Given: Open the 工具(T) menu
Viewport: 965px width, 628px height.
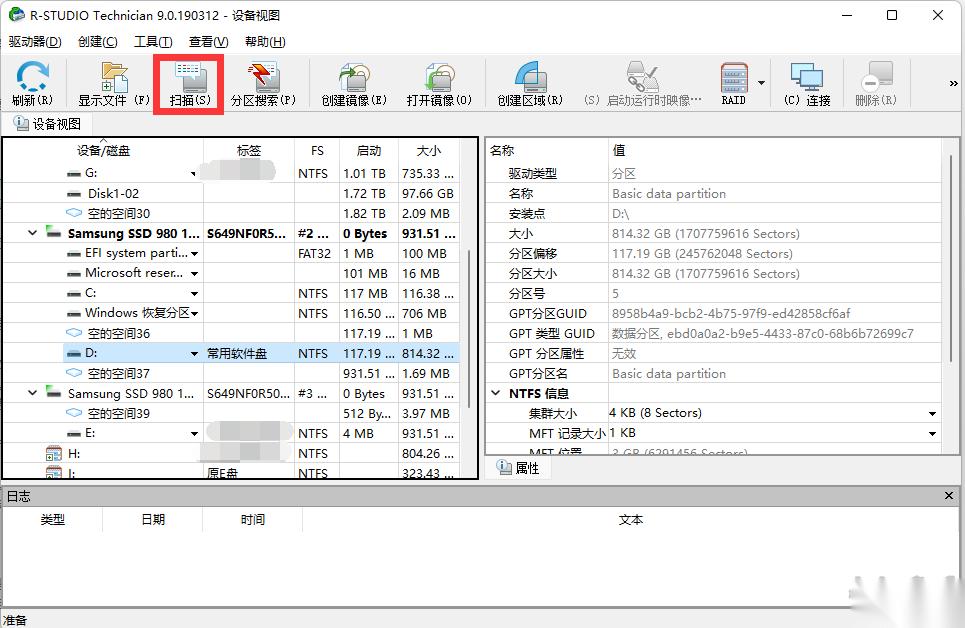Looking at the screenshot, I should tap(153, 42).
